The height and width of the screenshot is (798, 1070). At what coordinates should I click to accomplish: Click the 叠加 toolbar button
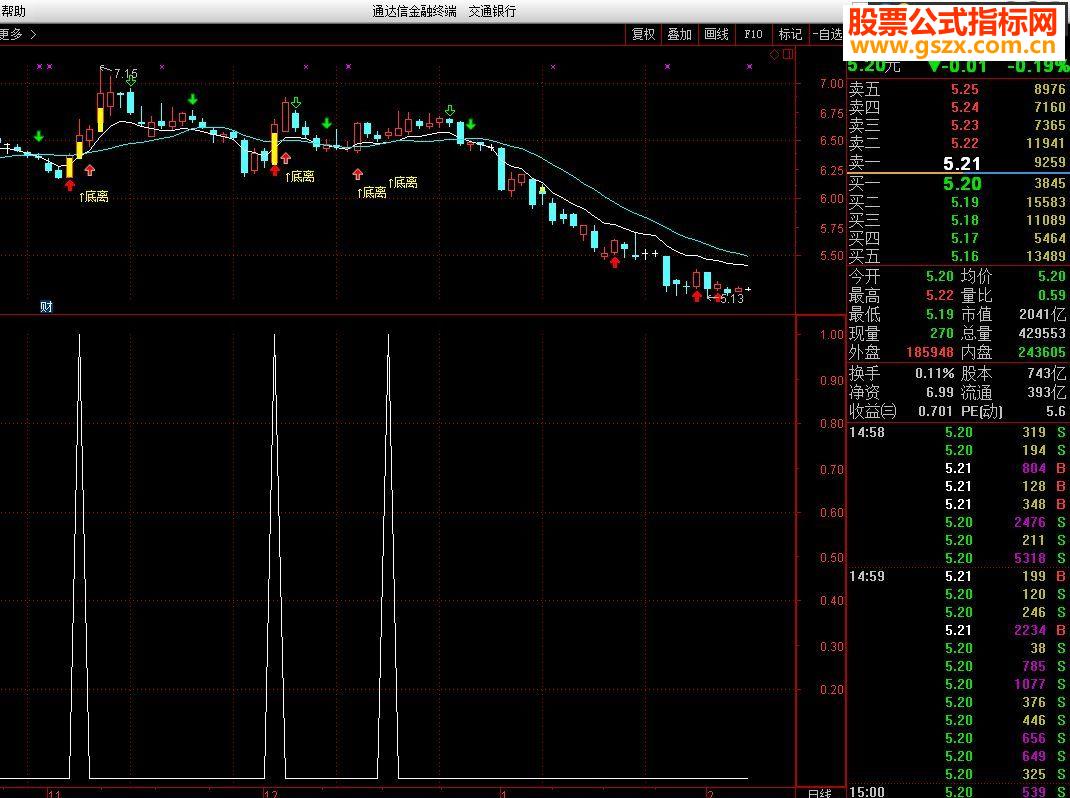680,34
